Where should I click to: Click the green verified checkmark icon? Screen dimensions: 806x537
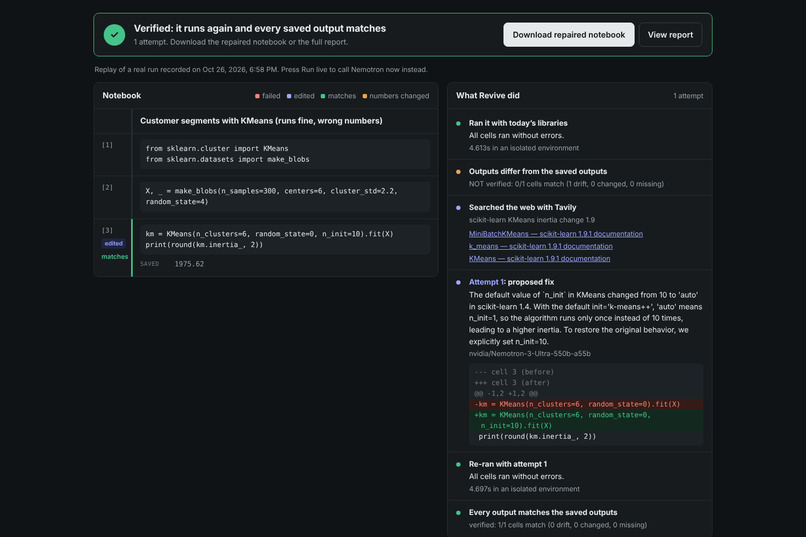(114, 35)
